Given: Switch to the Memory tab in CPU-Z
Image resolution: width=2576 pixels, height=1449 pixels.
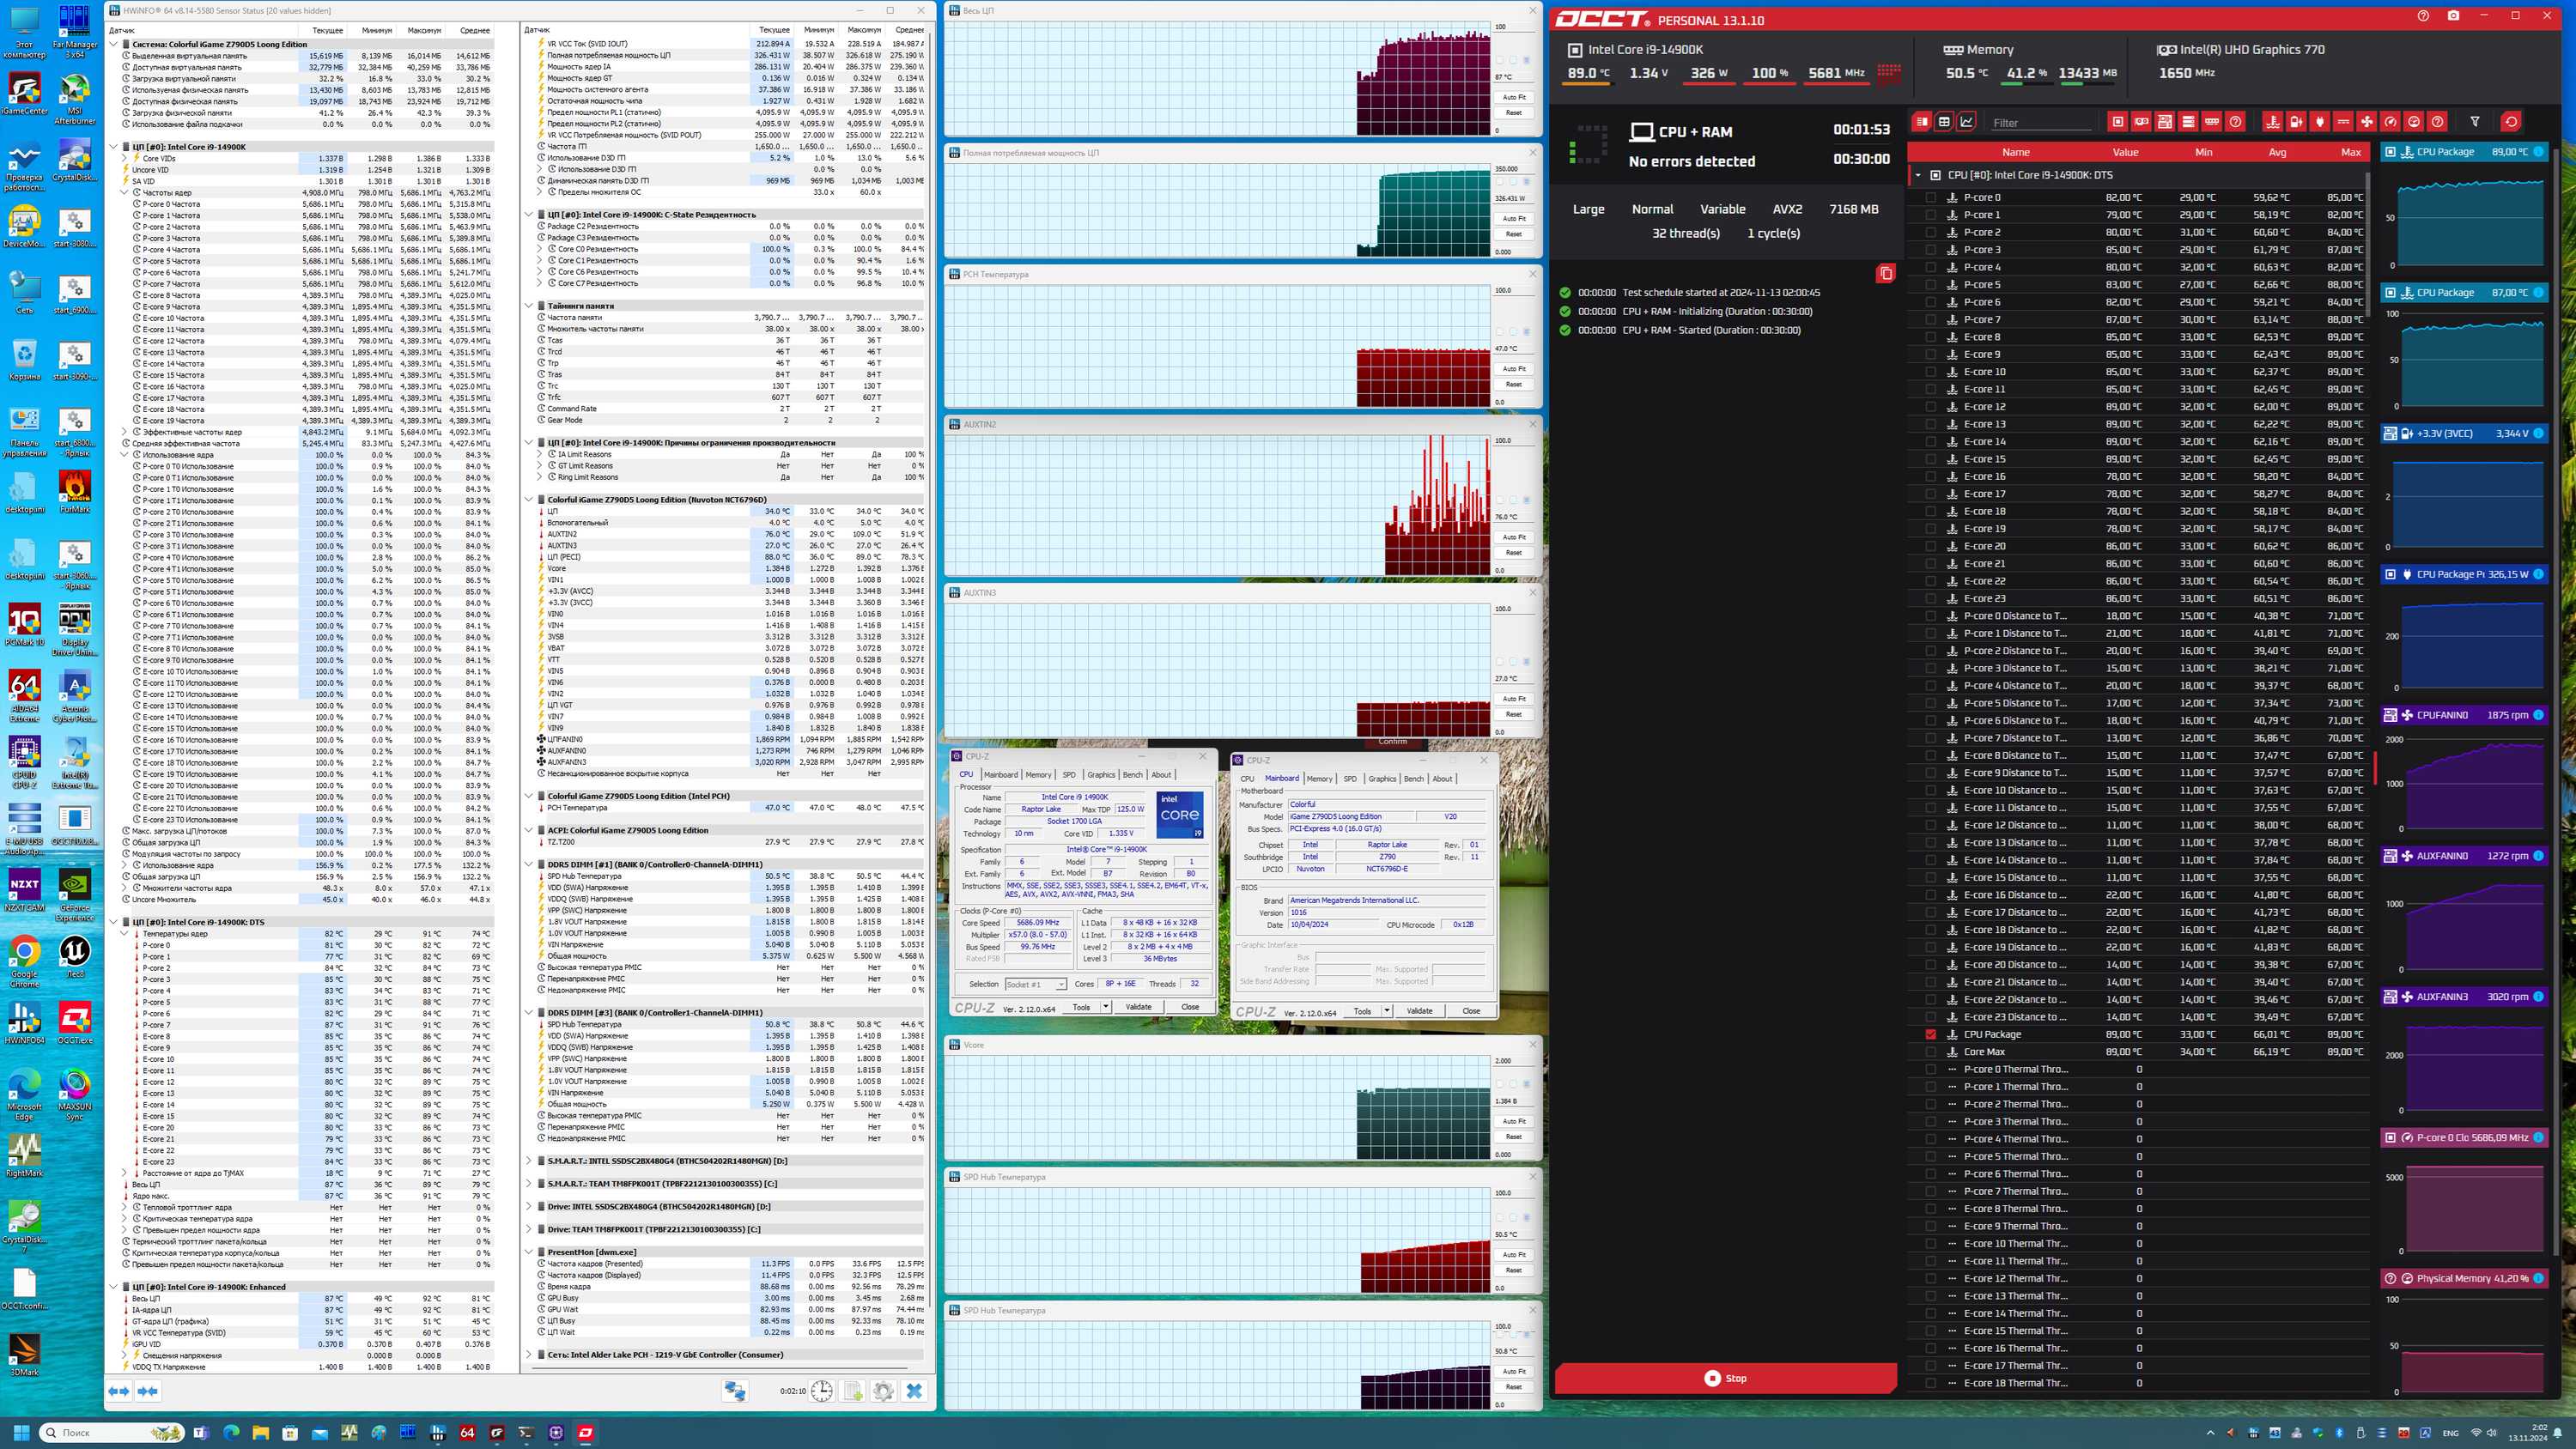Looking at the screenshot, I should (x=1038, y=775).
